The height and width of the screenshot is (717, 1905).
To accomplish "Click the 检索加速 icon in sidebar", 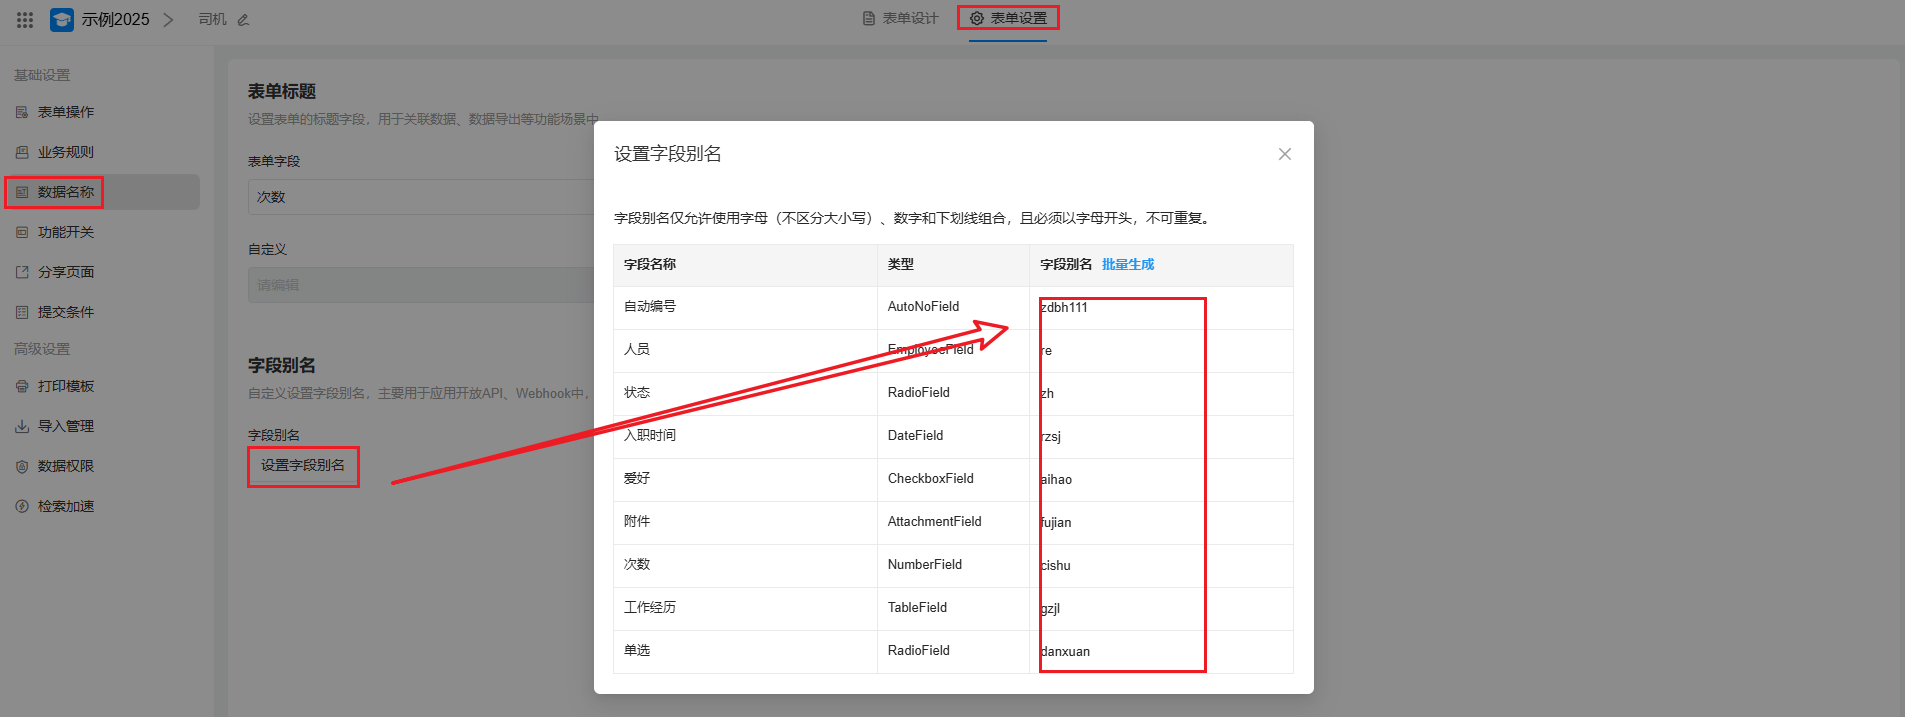I will coord(22,506).
